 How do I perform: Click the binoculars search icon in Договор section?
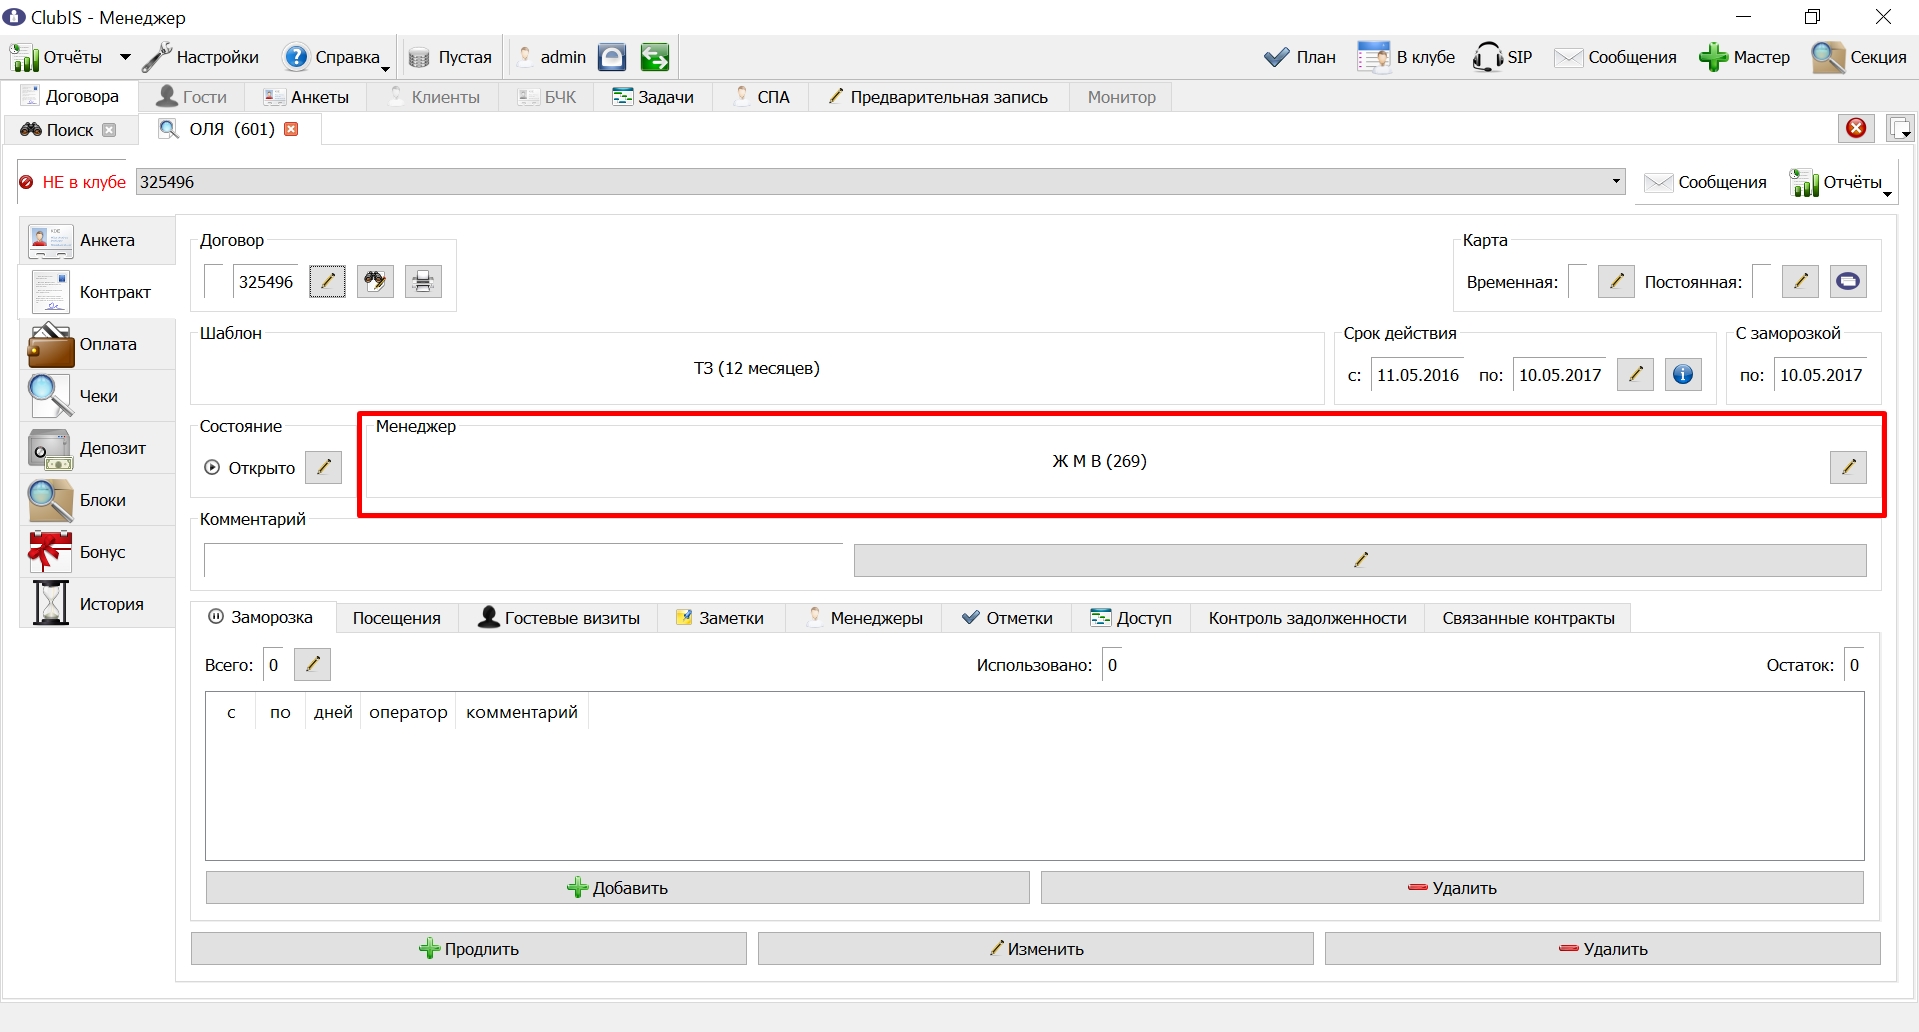375,282
